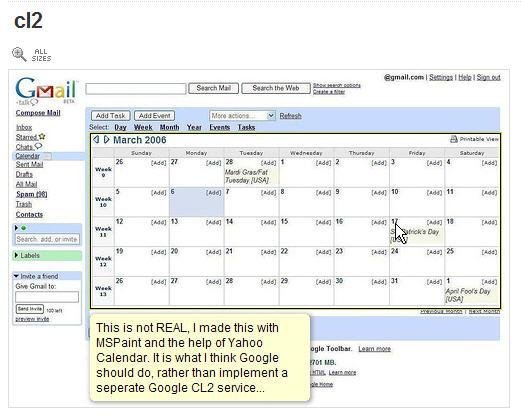Click the Add Task button

click(x=111, y=116)
